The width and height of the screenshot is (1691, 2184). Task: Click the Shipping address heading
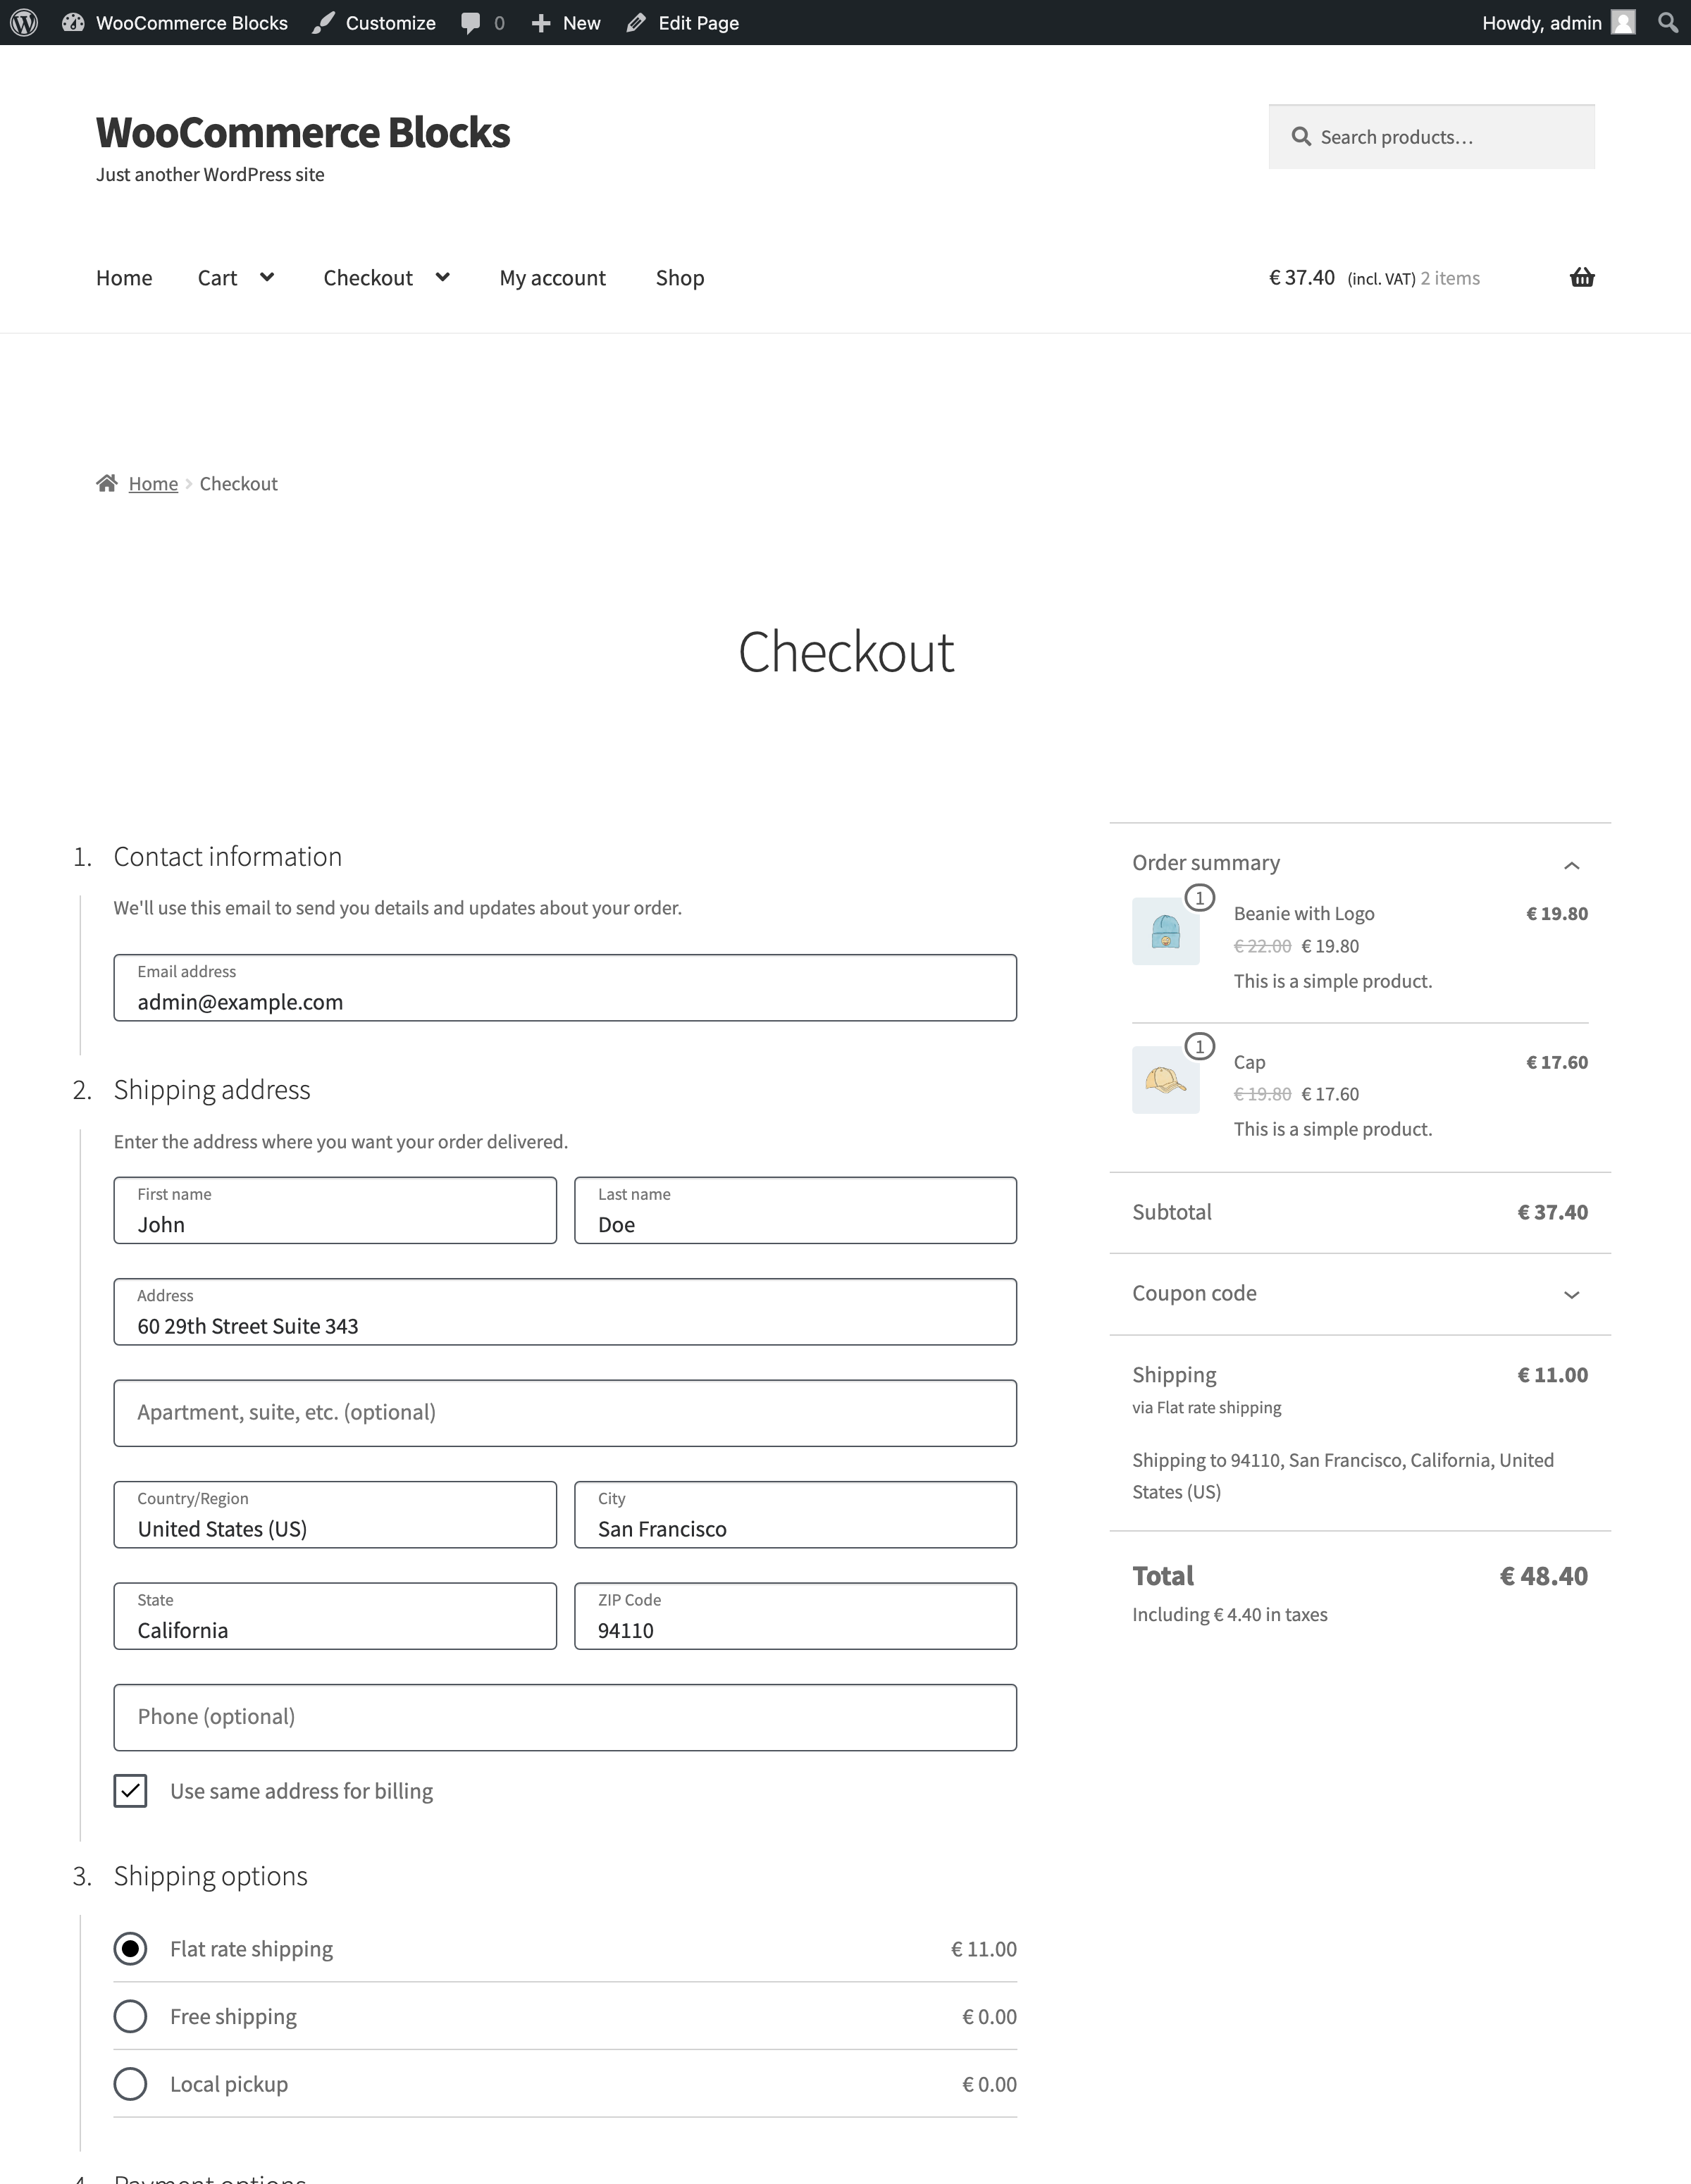[212, 1089]
